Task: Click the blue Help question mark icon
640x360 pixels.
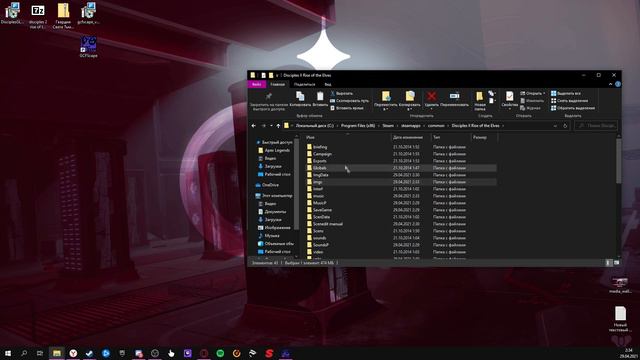Action: (618, 84)
